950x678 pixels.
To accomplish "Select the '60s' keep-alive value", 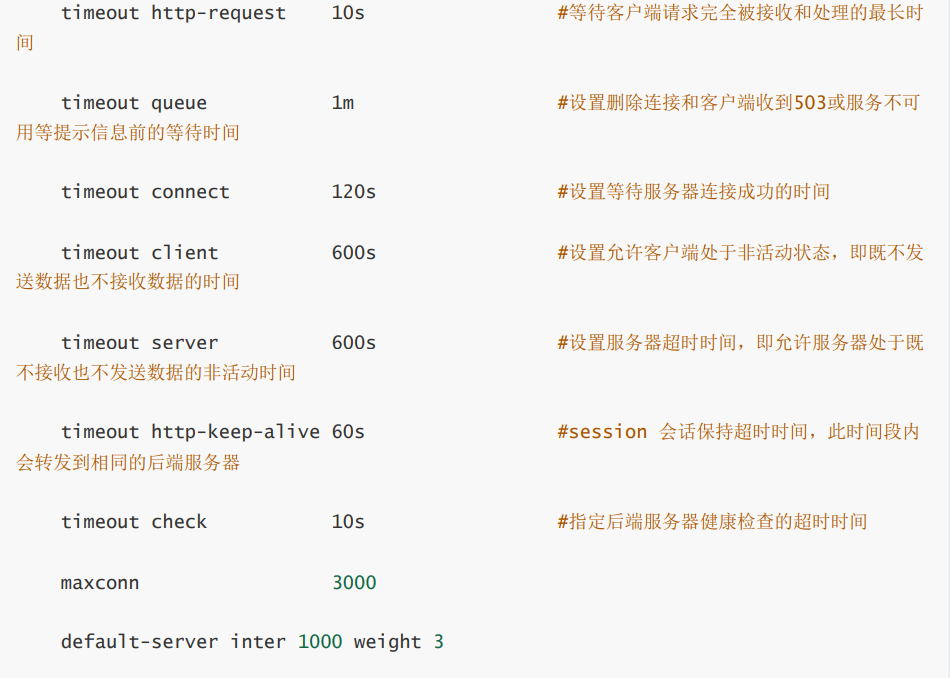I will (x=348, y=432).
